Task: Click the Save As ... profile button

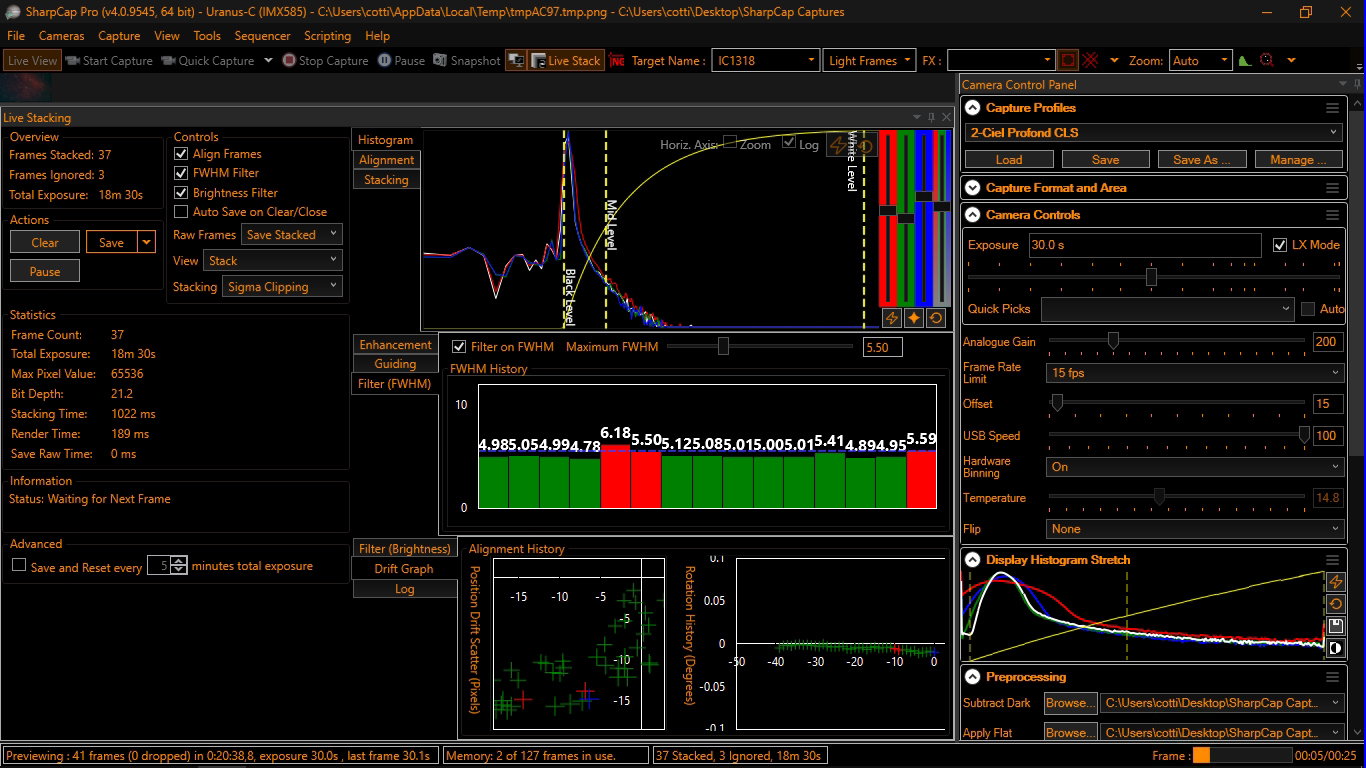Action: tap(1201, 160)
